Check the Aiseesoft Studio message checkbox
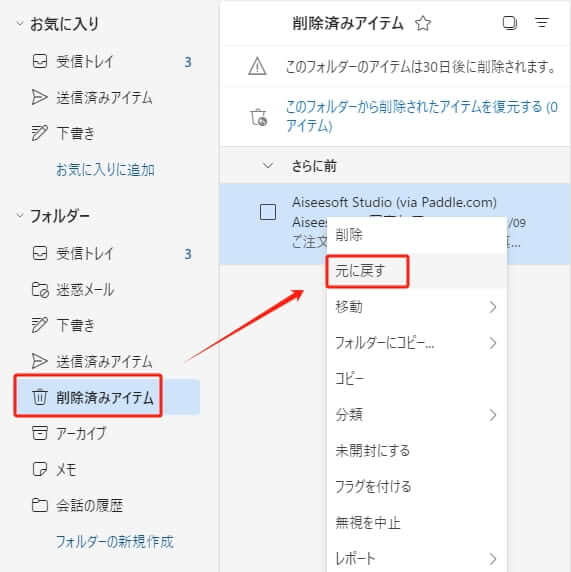The width and height of the screenshot is (571, 572). coord(268,212)
